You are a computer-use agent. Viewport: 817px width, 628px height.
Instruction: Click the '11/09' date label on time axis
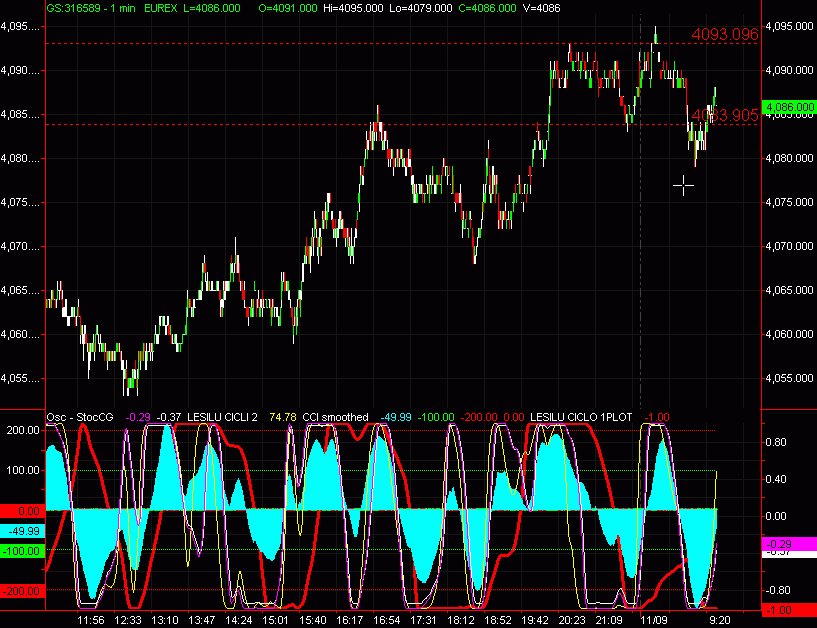654,620
